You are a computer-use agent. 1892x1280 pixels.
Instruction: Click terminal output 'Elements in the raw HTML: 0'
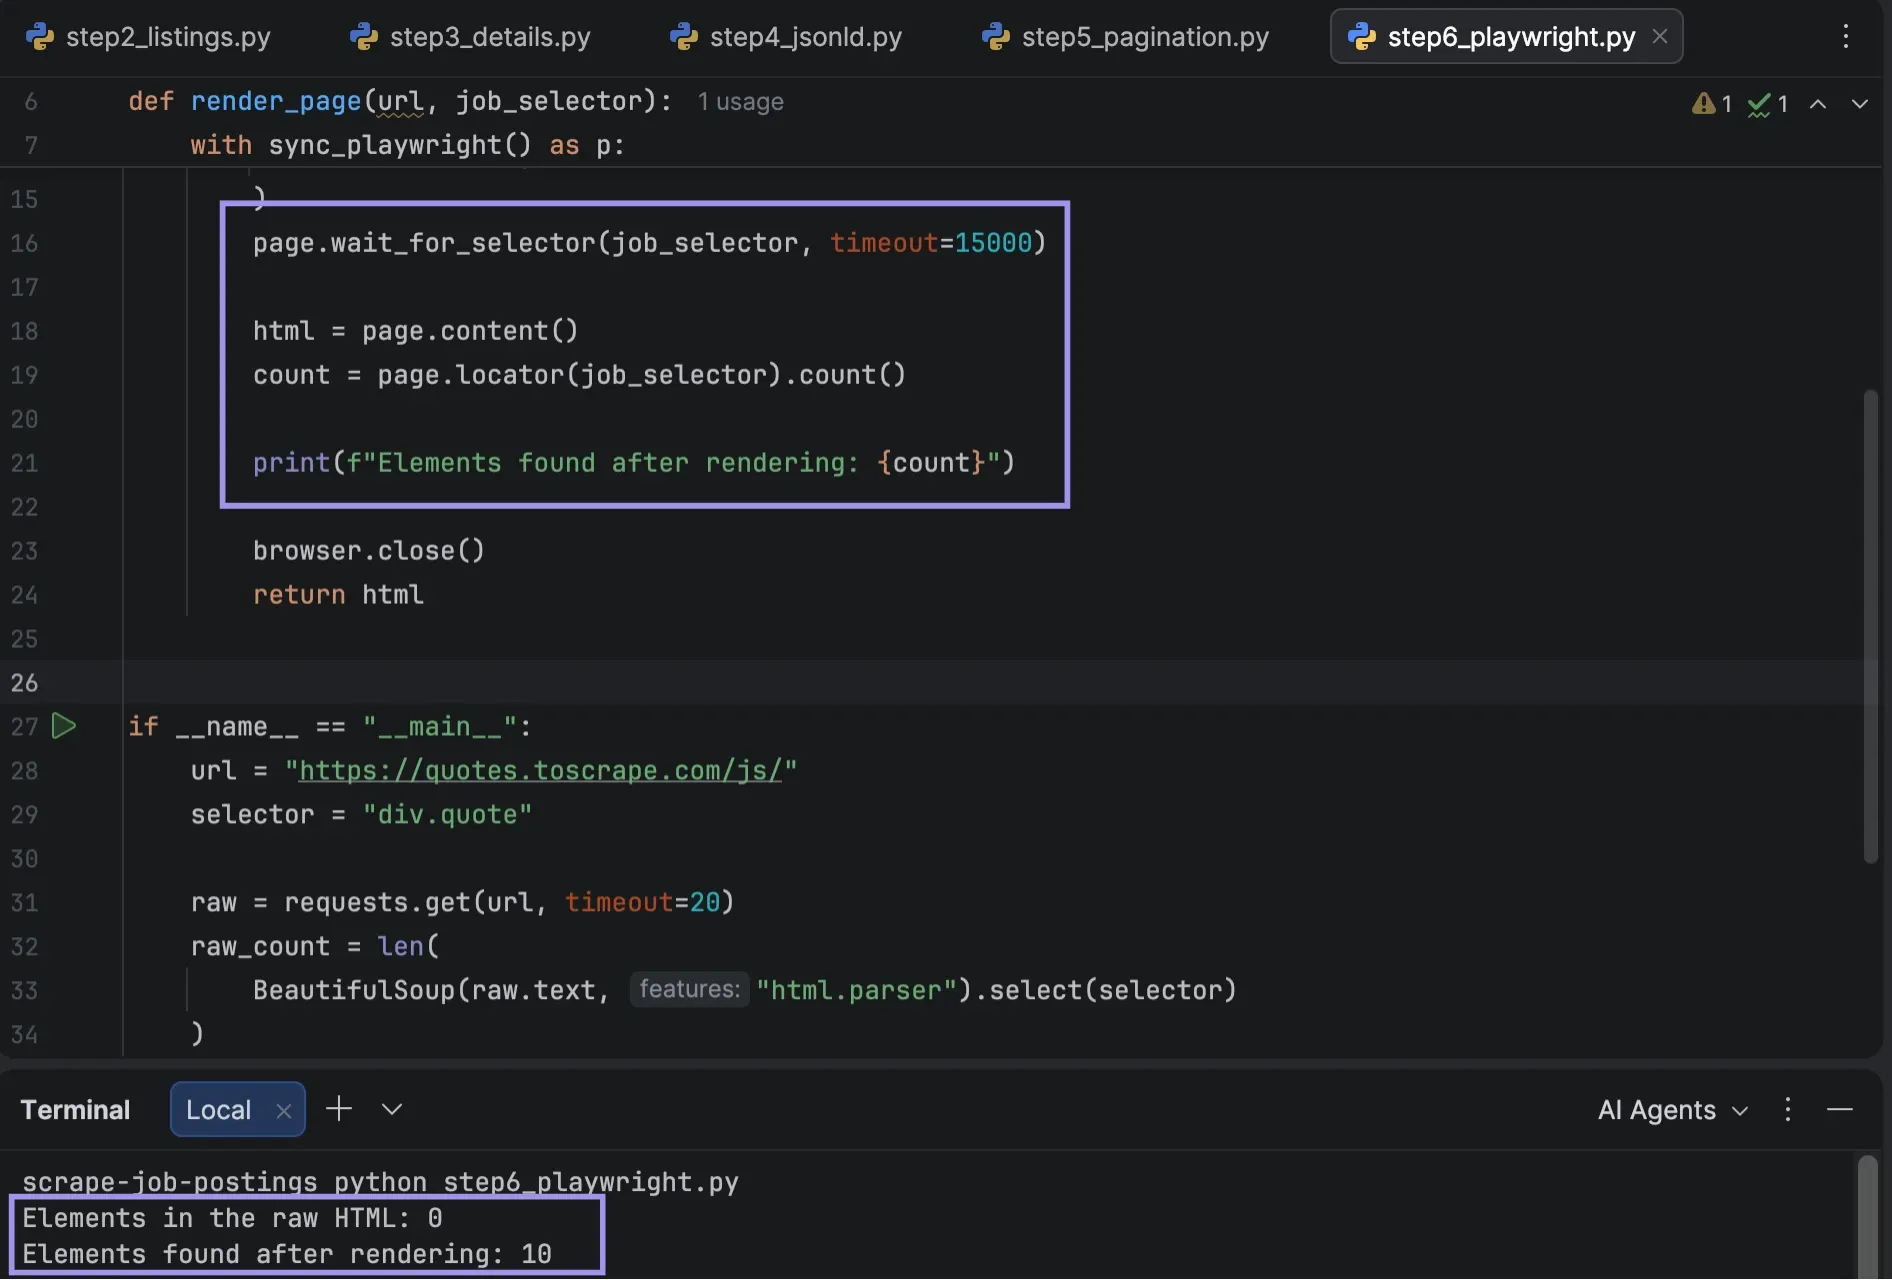232,1218
